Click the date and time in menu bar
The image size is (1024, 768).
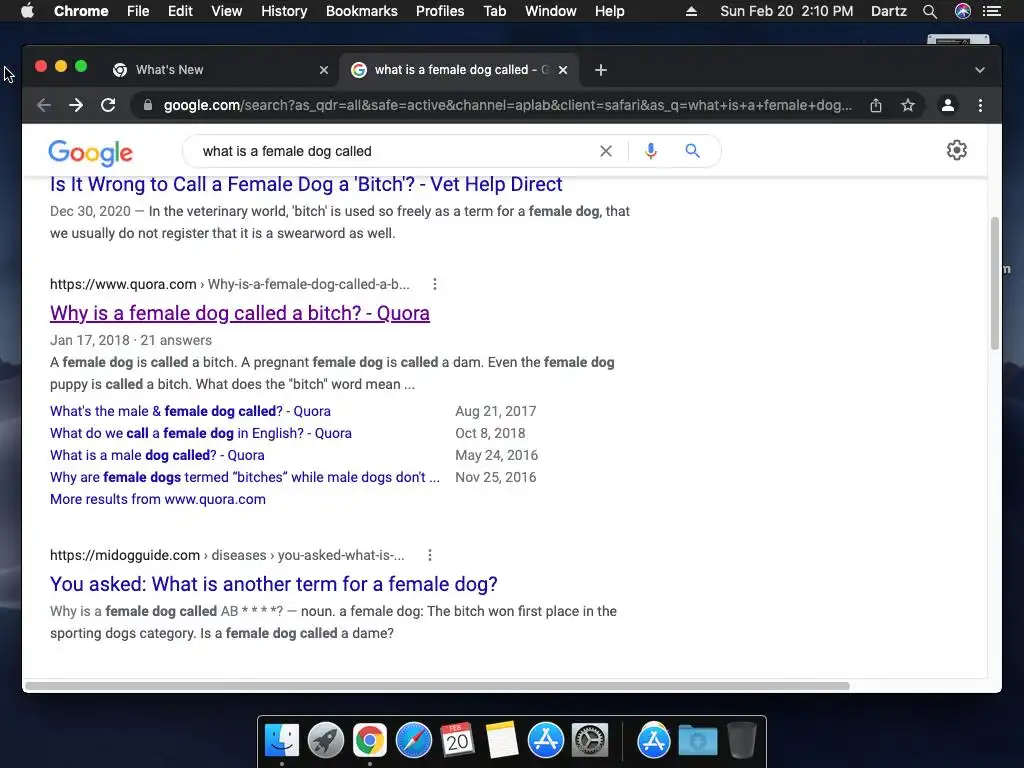(786, 11)
